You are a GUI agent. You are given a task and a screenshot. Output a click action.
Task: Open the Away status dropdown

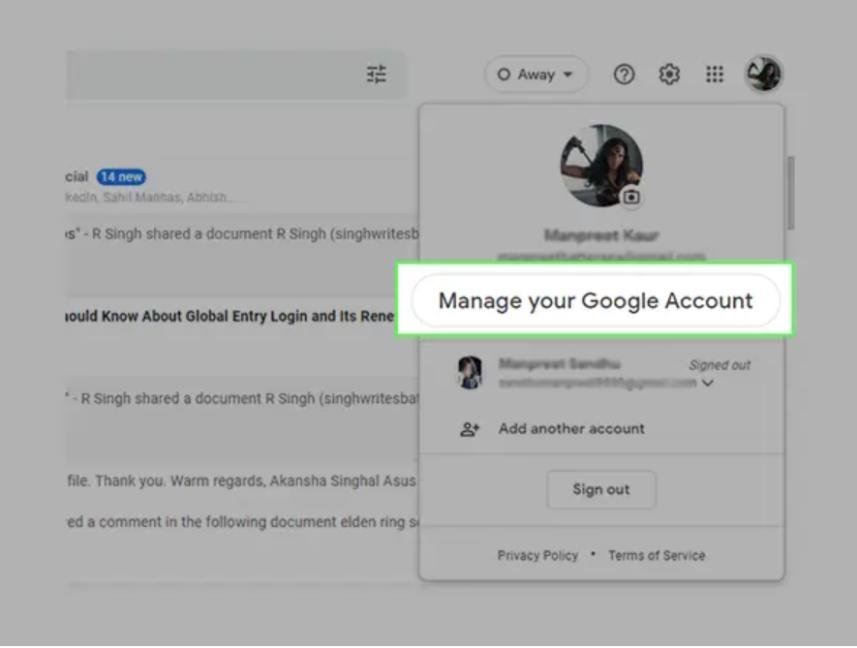coord(536,75)
